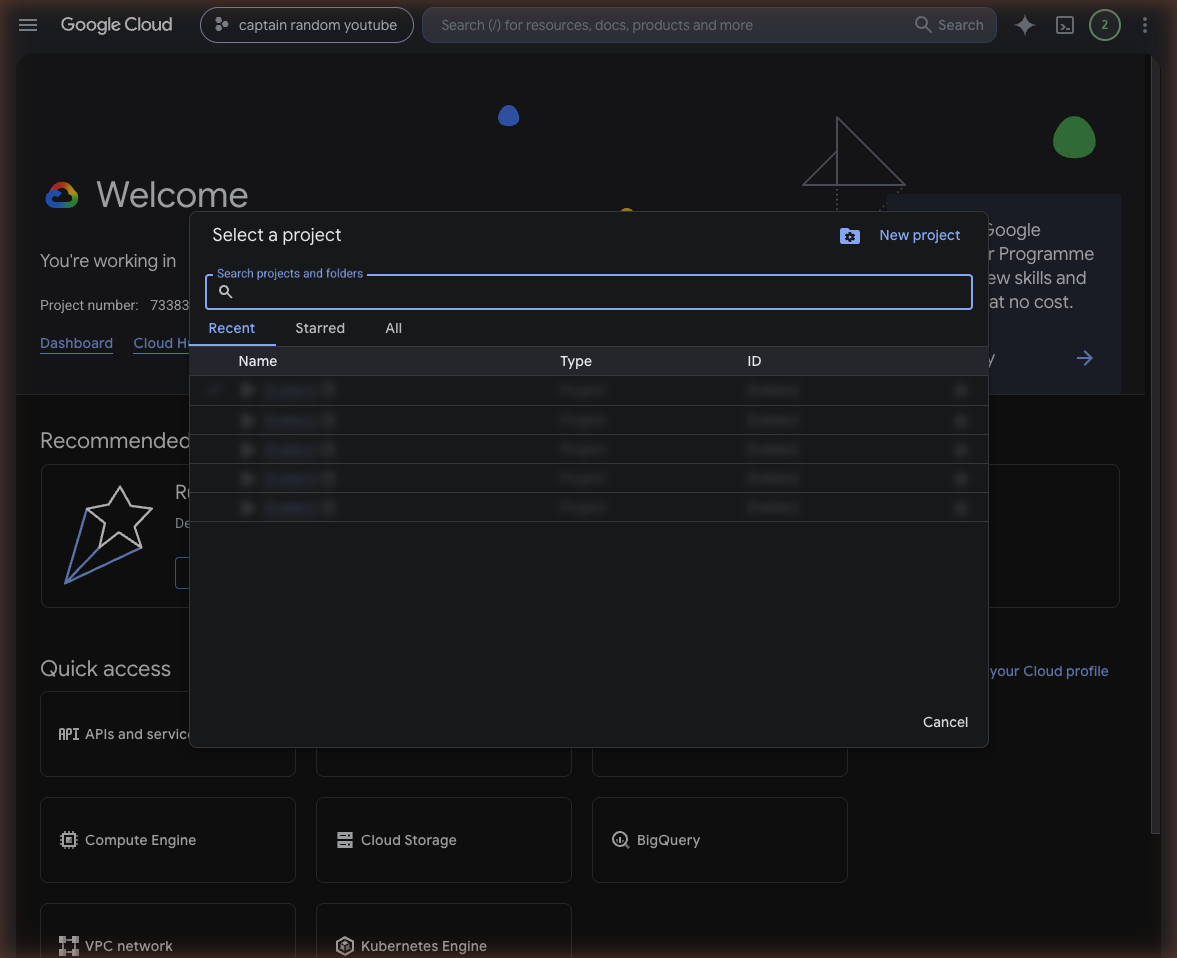Viewport: 1177px width, 958px height.
Task: Focus the Search projects and folders field
Action: coord(588,292)
